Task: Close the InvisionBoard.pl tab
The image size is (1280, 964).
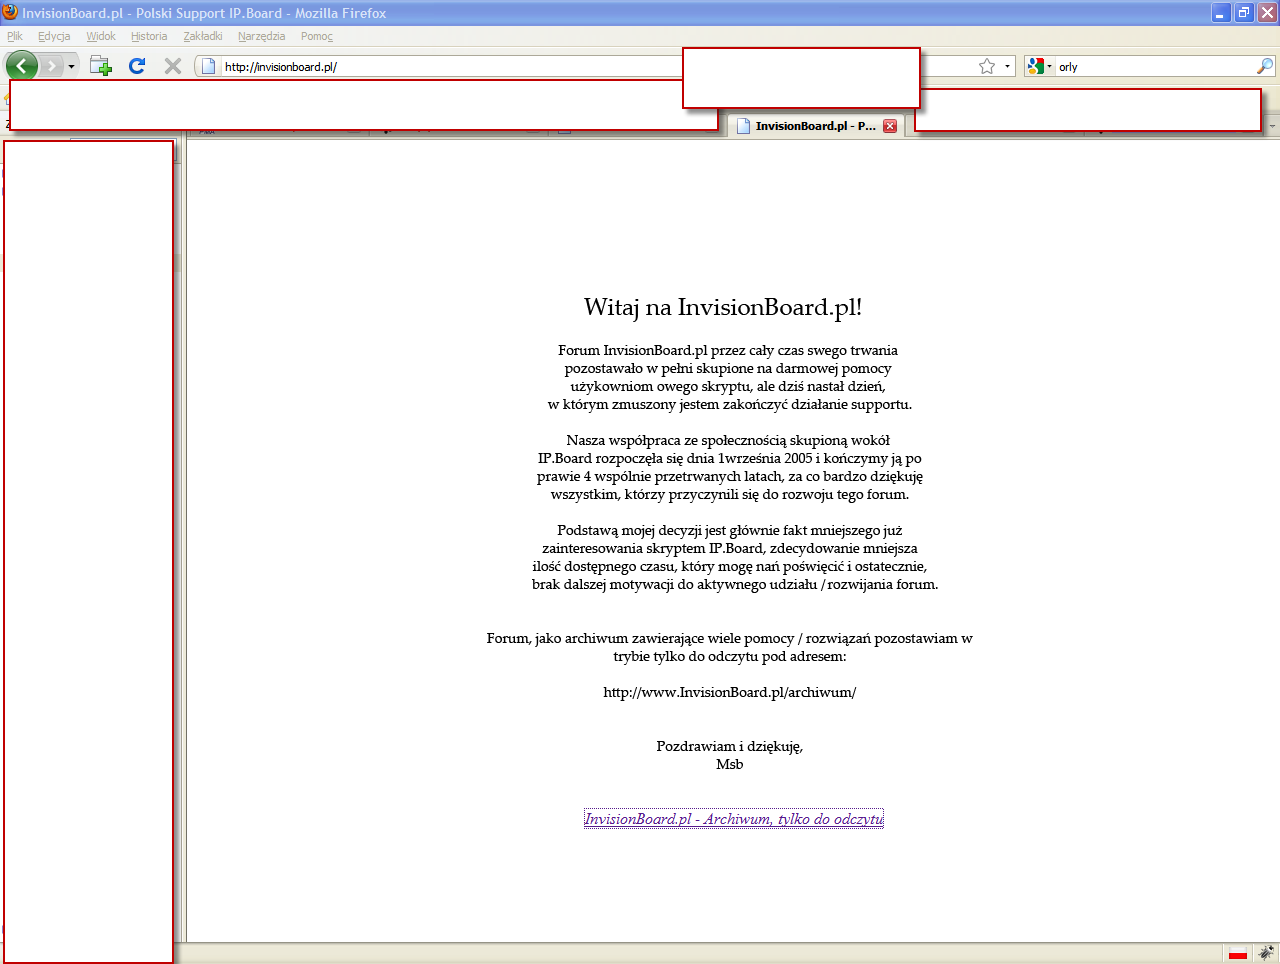Action: (x=890, y=126)
